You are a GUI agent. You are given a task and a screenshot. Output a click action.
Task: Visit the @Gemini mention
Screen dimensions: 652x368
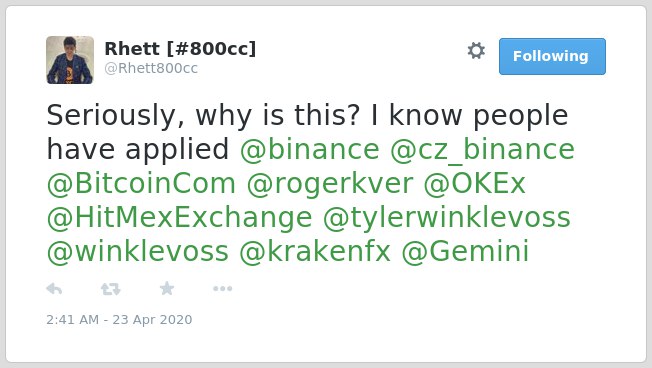pyautogui.click(x=465, y=252)
